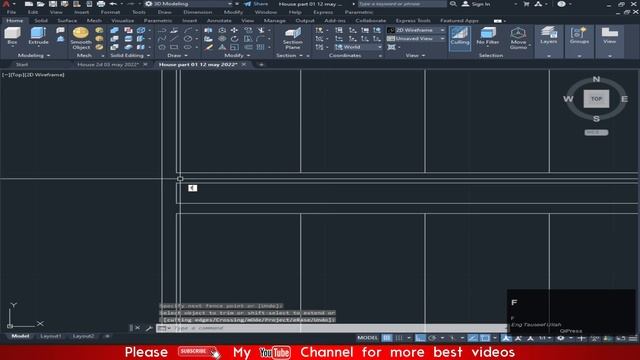Image resolution: width=640 pixels, height=360 pixels.
Task: Open the World coordinate system dropdown
Action: coord(358,47)
